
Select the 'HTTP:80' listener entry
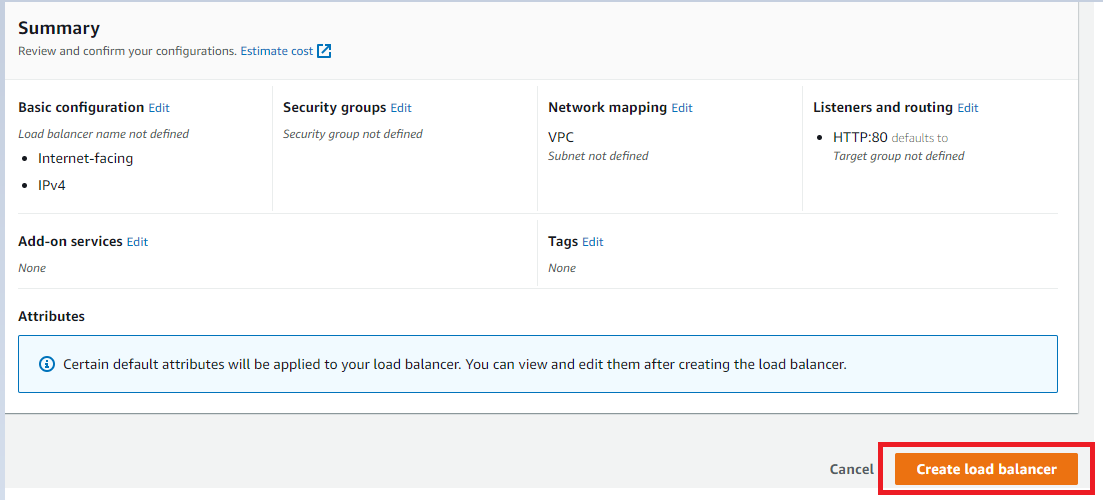point(860,137)
